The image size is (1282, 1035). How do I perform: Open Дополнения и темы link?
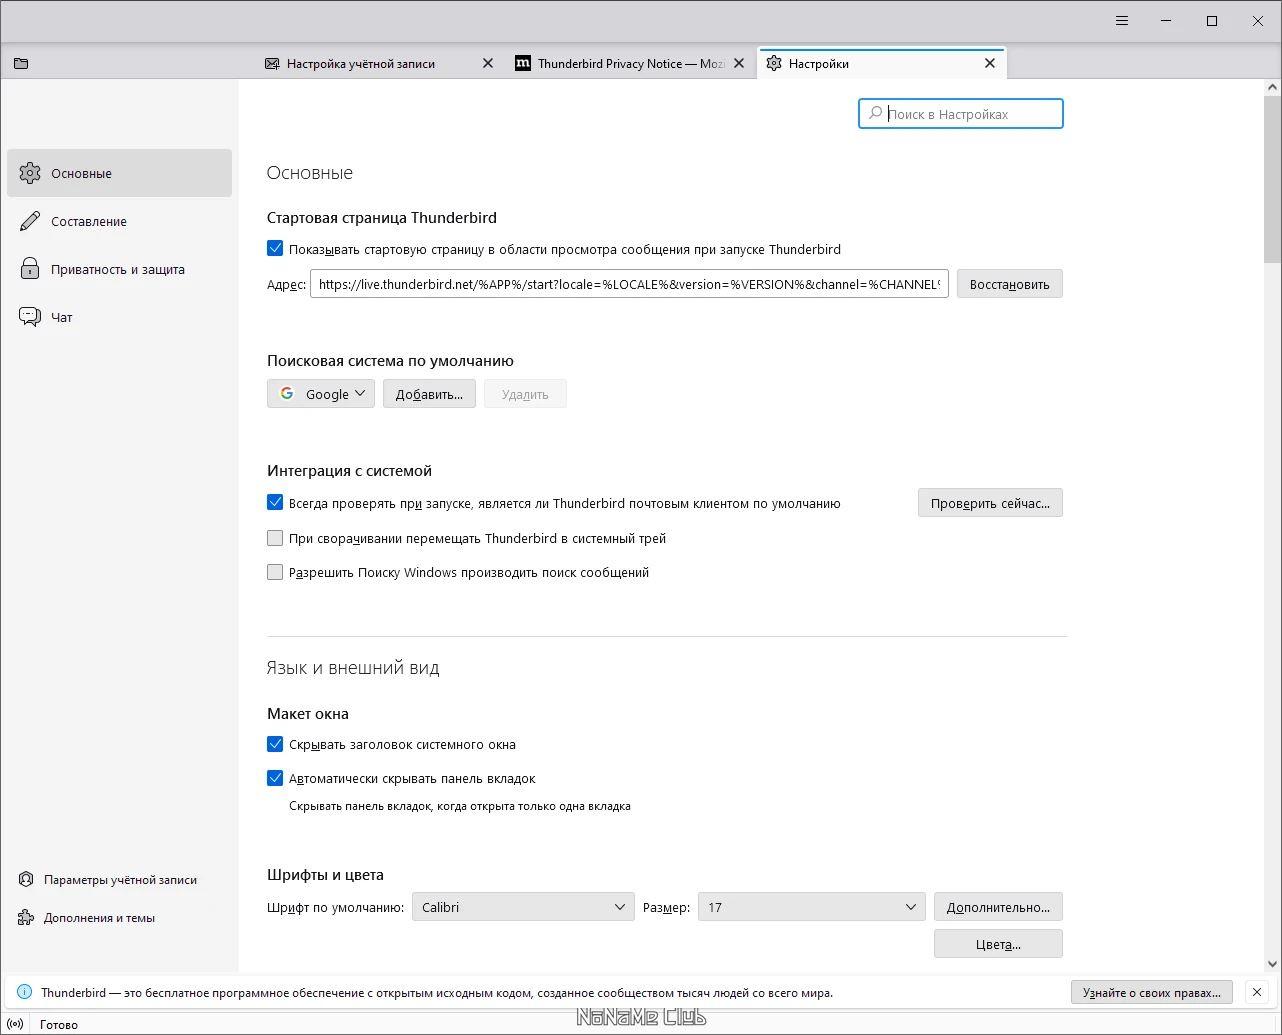point(99,918)
